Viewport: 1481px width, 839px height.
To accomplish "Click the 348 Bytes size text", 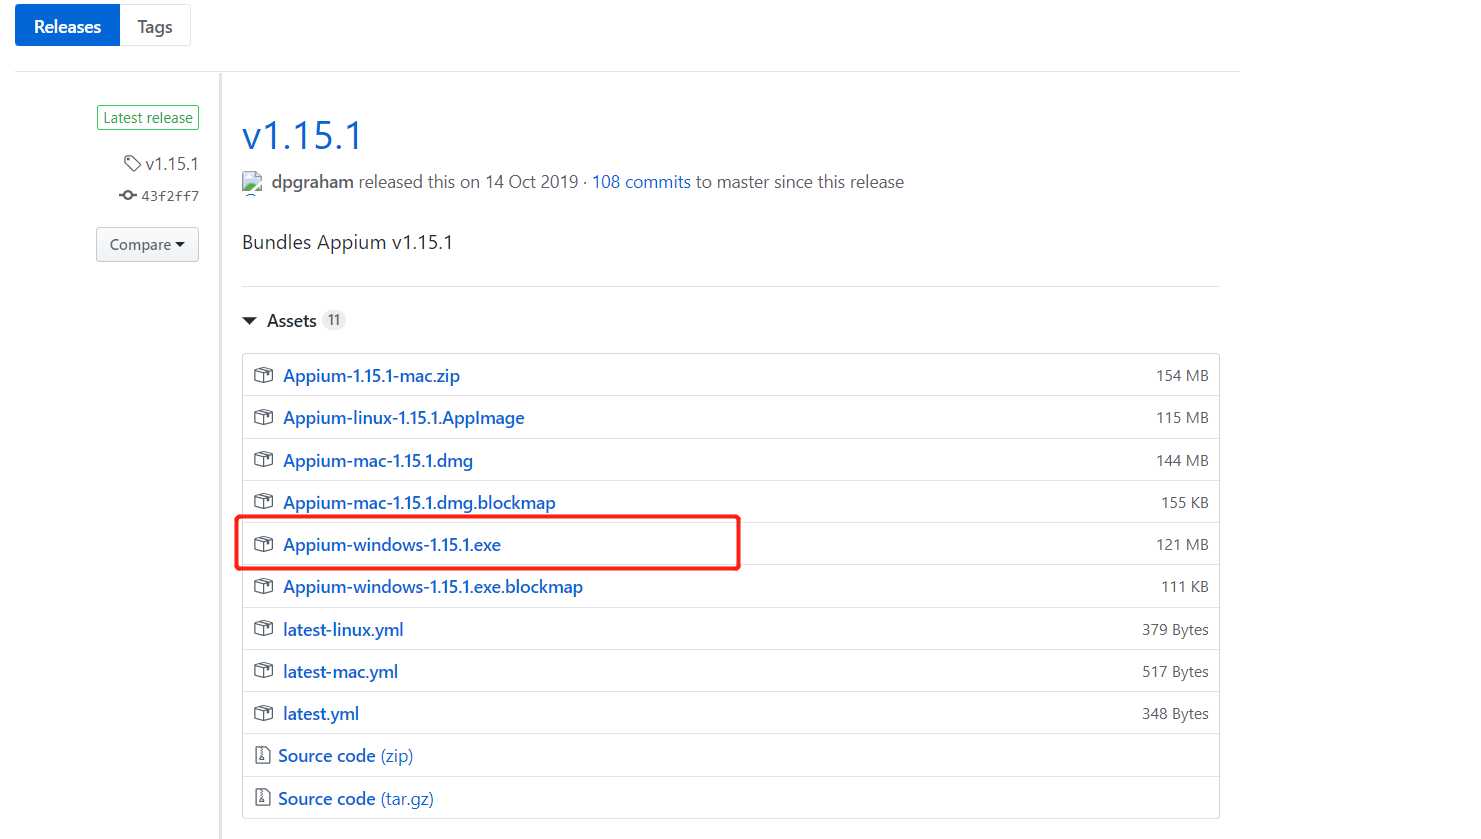I will tap(1175, 714).
